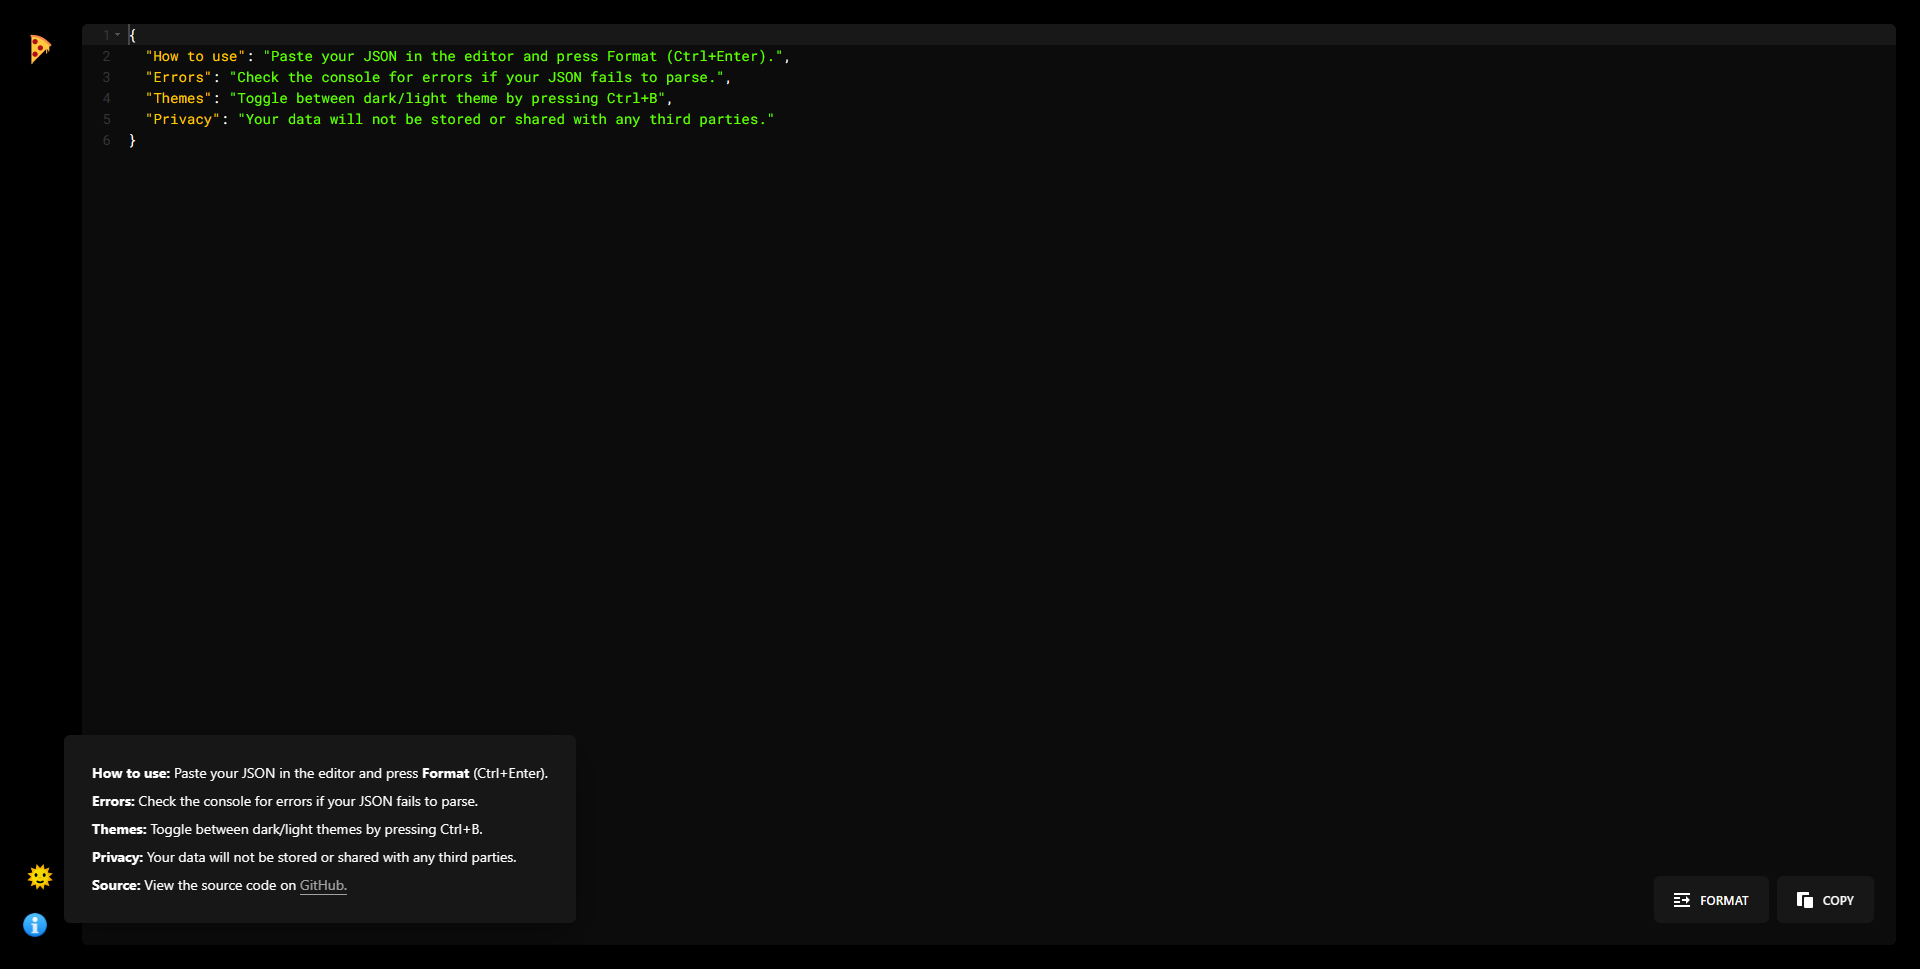Collapse the JSON object fold arrow on line 1

click(x=118, y=35)
